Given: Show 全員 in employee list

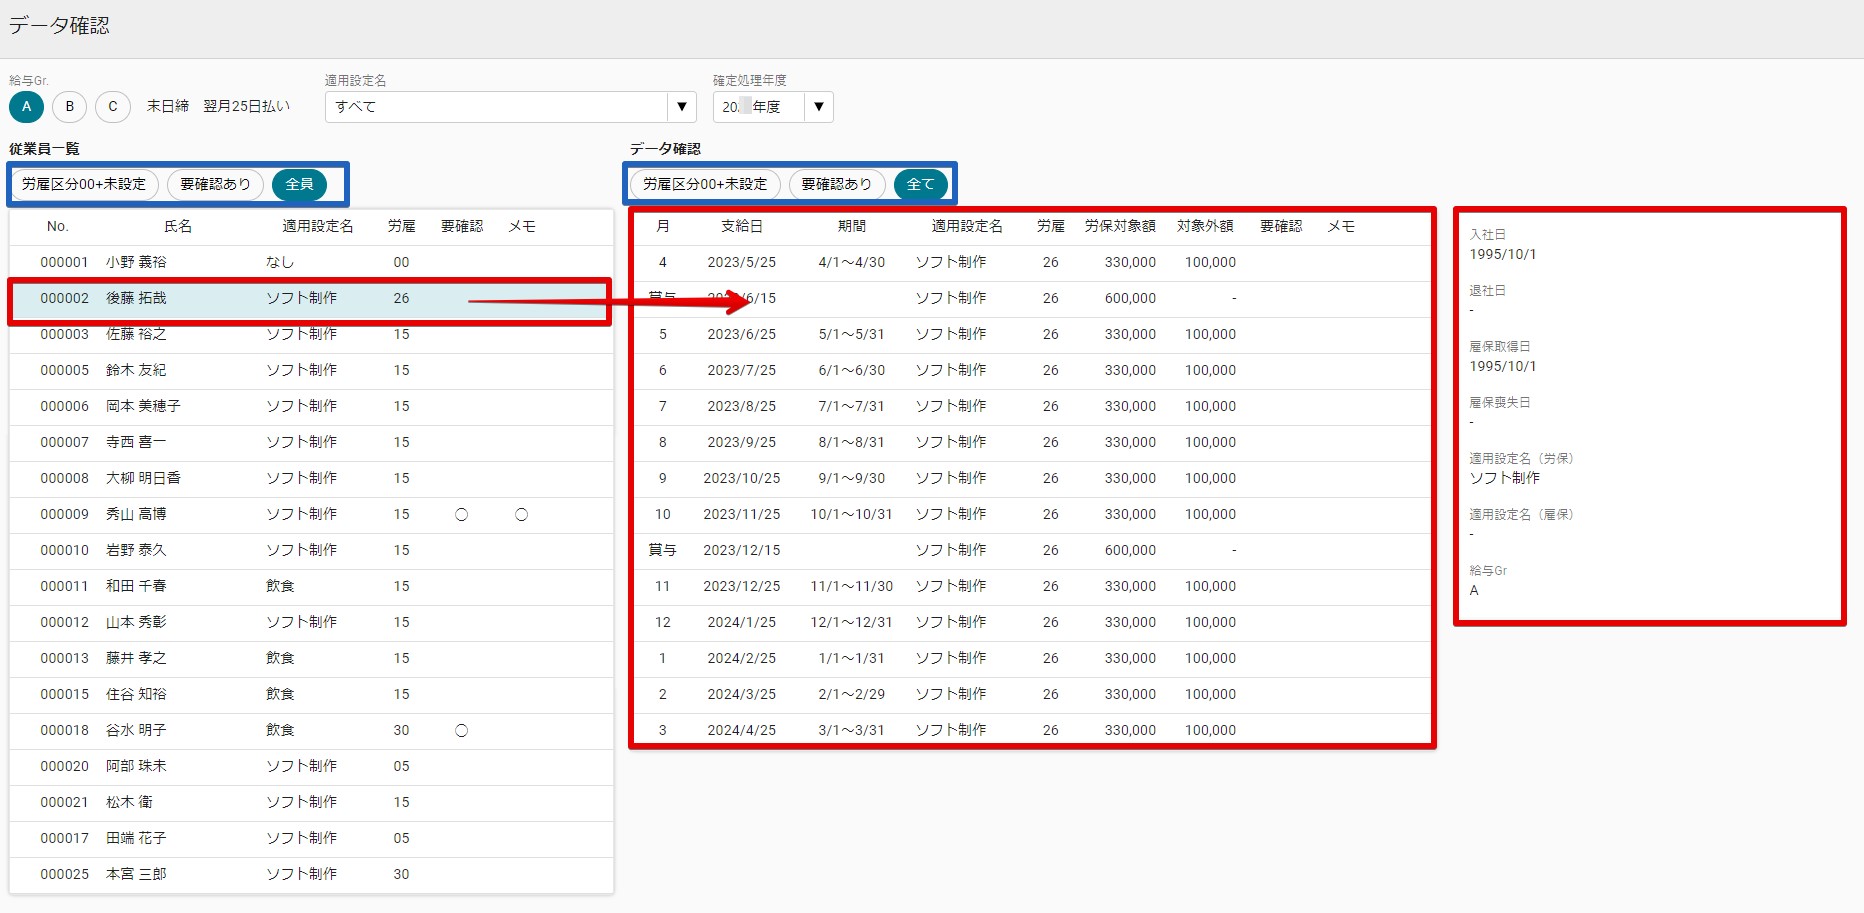Looking at the screenshot, I should pyautogui.click(x=299, y=184).
